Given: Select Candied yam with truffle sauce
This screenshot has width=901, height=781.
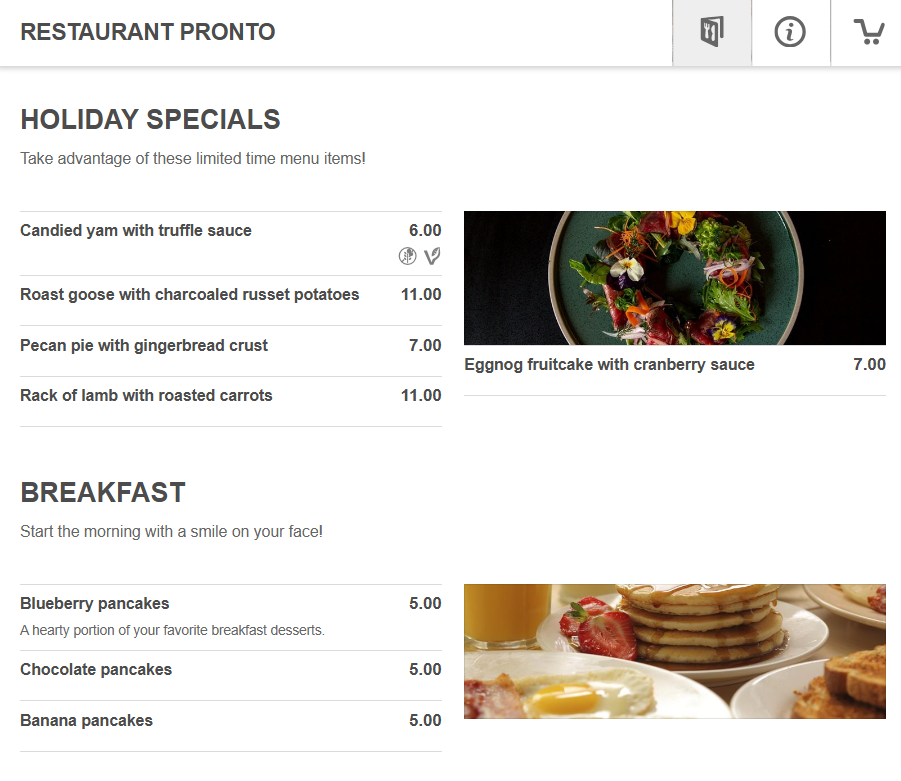Looking at the screenshot, I should tap(136, 231).
